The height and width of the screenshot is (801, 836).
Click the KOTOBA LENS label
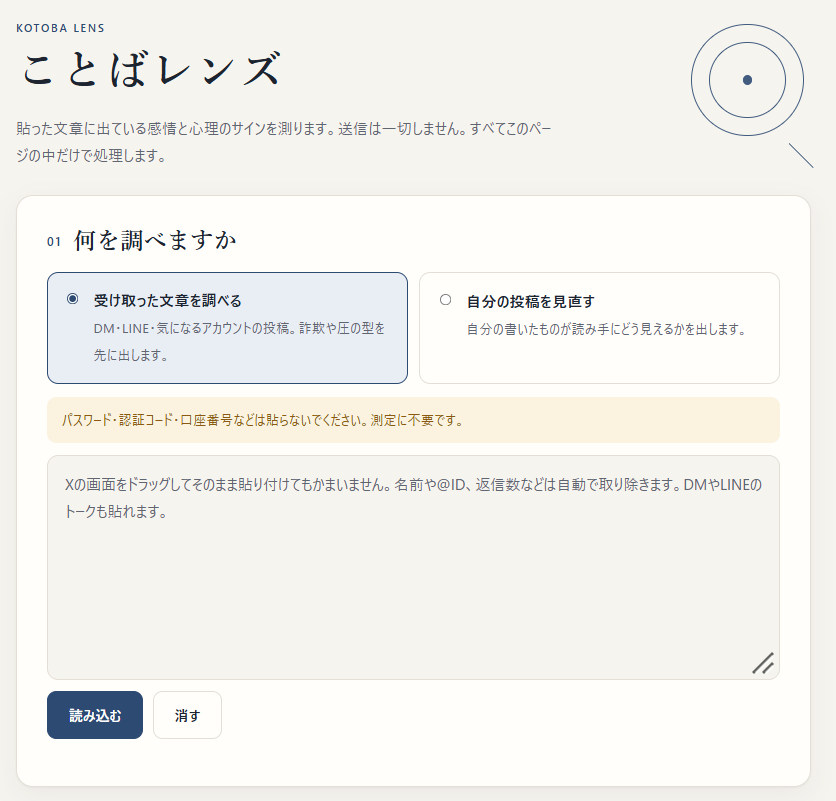click(60, 28)
